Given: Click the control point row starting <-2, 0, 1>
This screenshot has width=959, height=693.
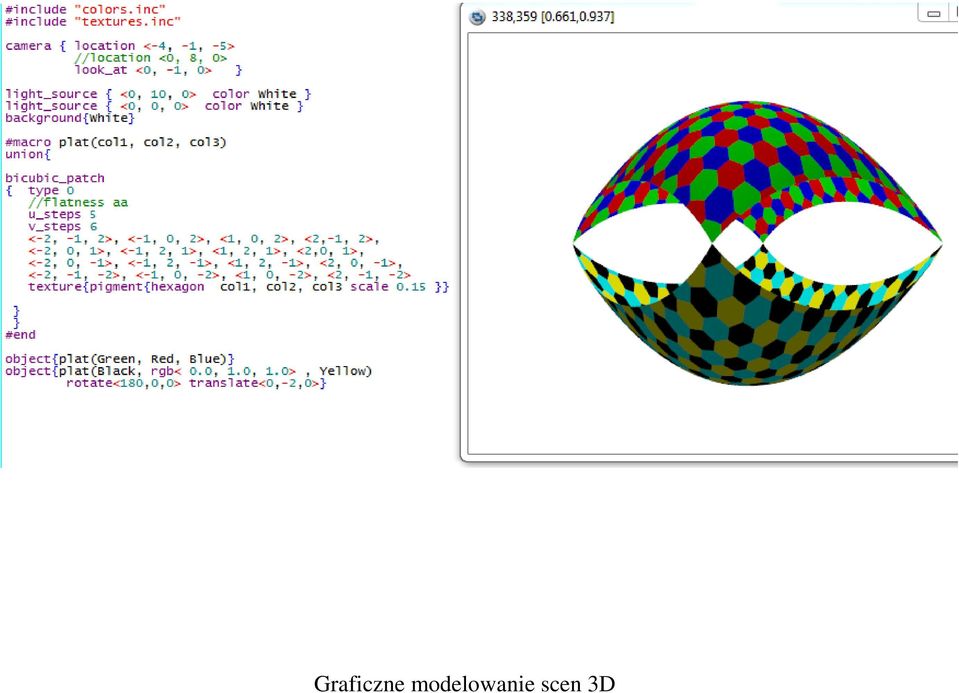Looking at the screenshot, I should click(196, 251).
